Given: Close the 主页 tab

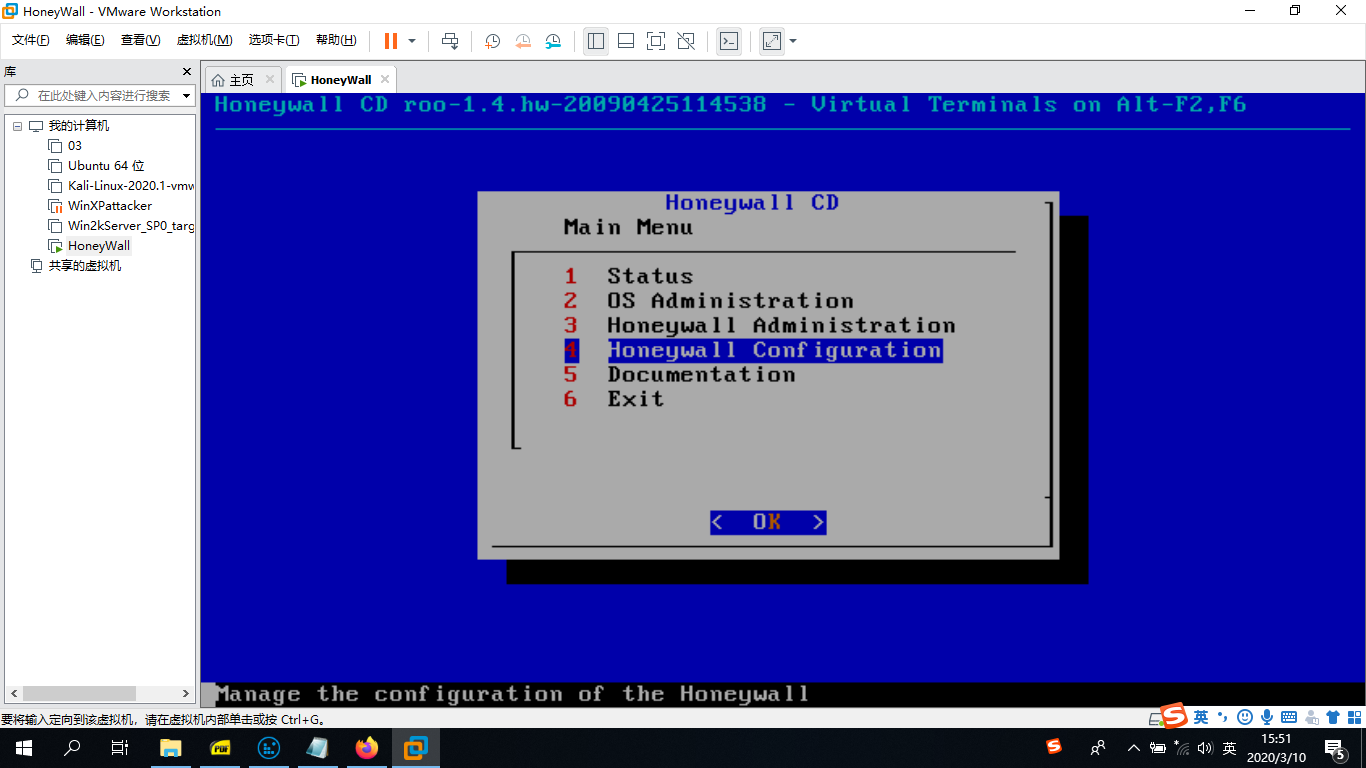Looking at the screenshot, I should tap(269, 80).
